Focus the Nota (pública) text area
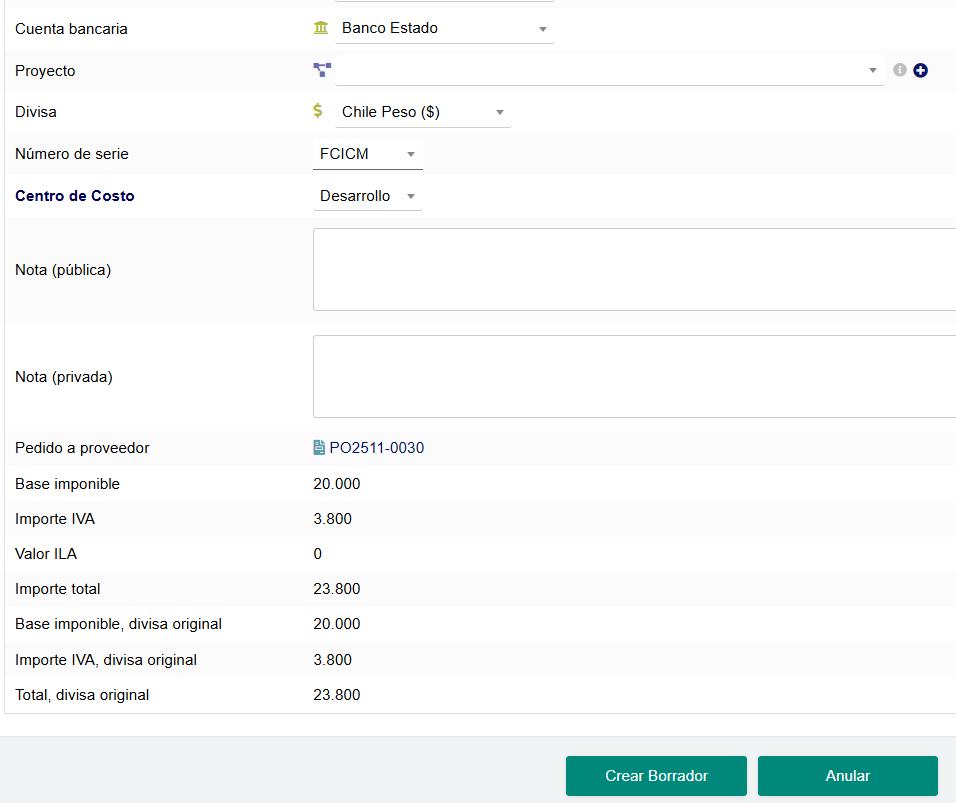 click(634, 270)
